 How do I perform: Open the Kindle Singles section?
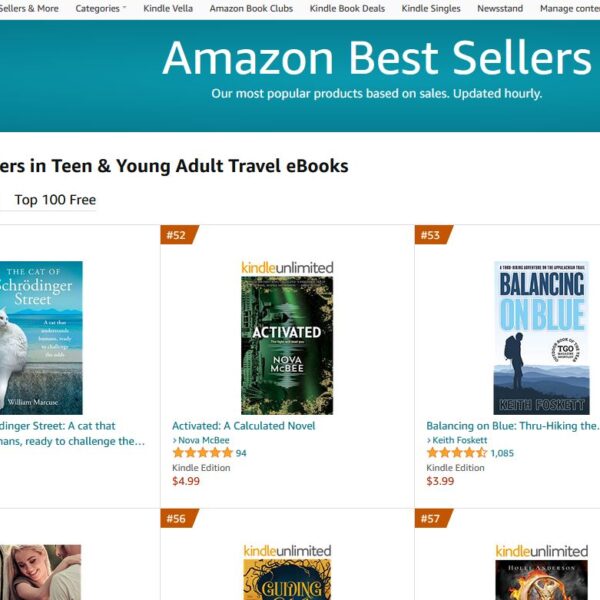coord(431,8)
